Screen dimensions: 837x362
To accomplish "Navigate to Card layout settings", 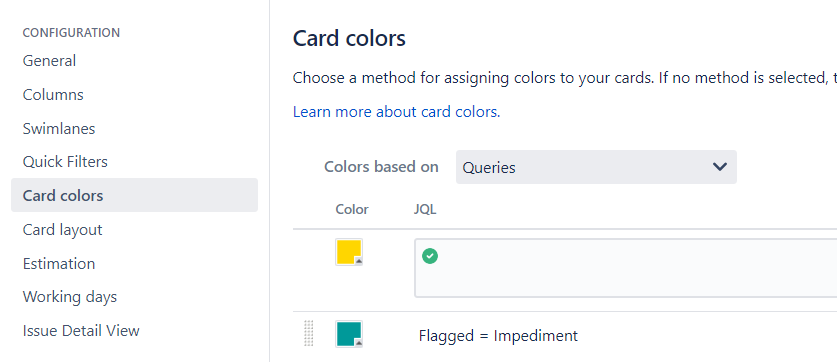I will [62, 230].
